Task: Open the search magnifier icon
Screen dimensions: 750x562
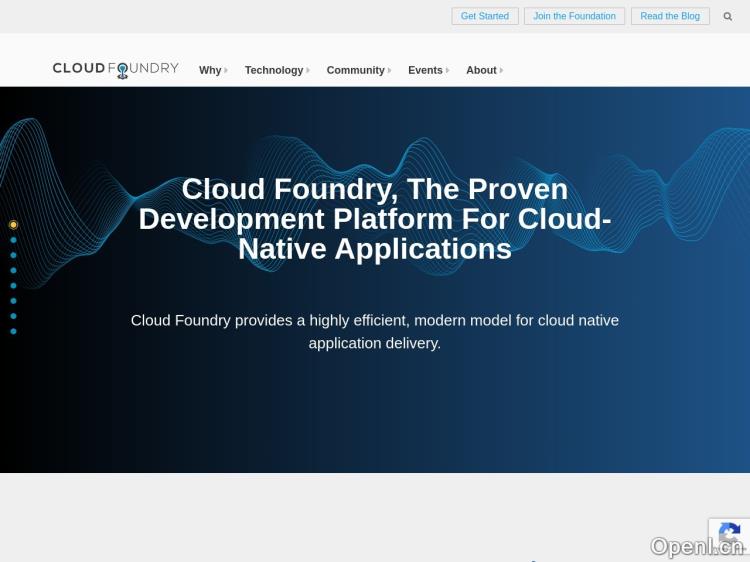Action: (728, 16)
